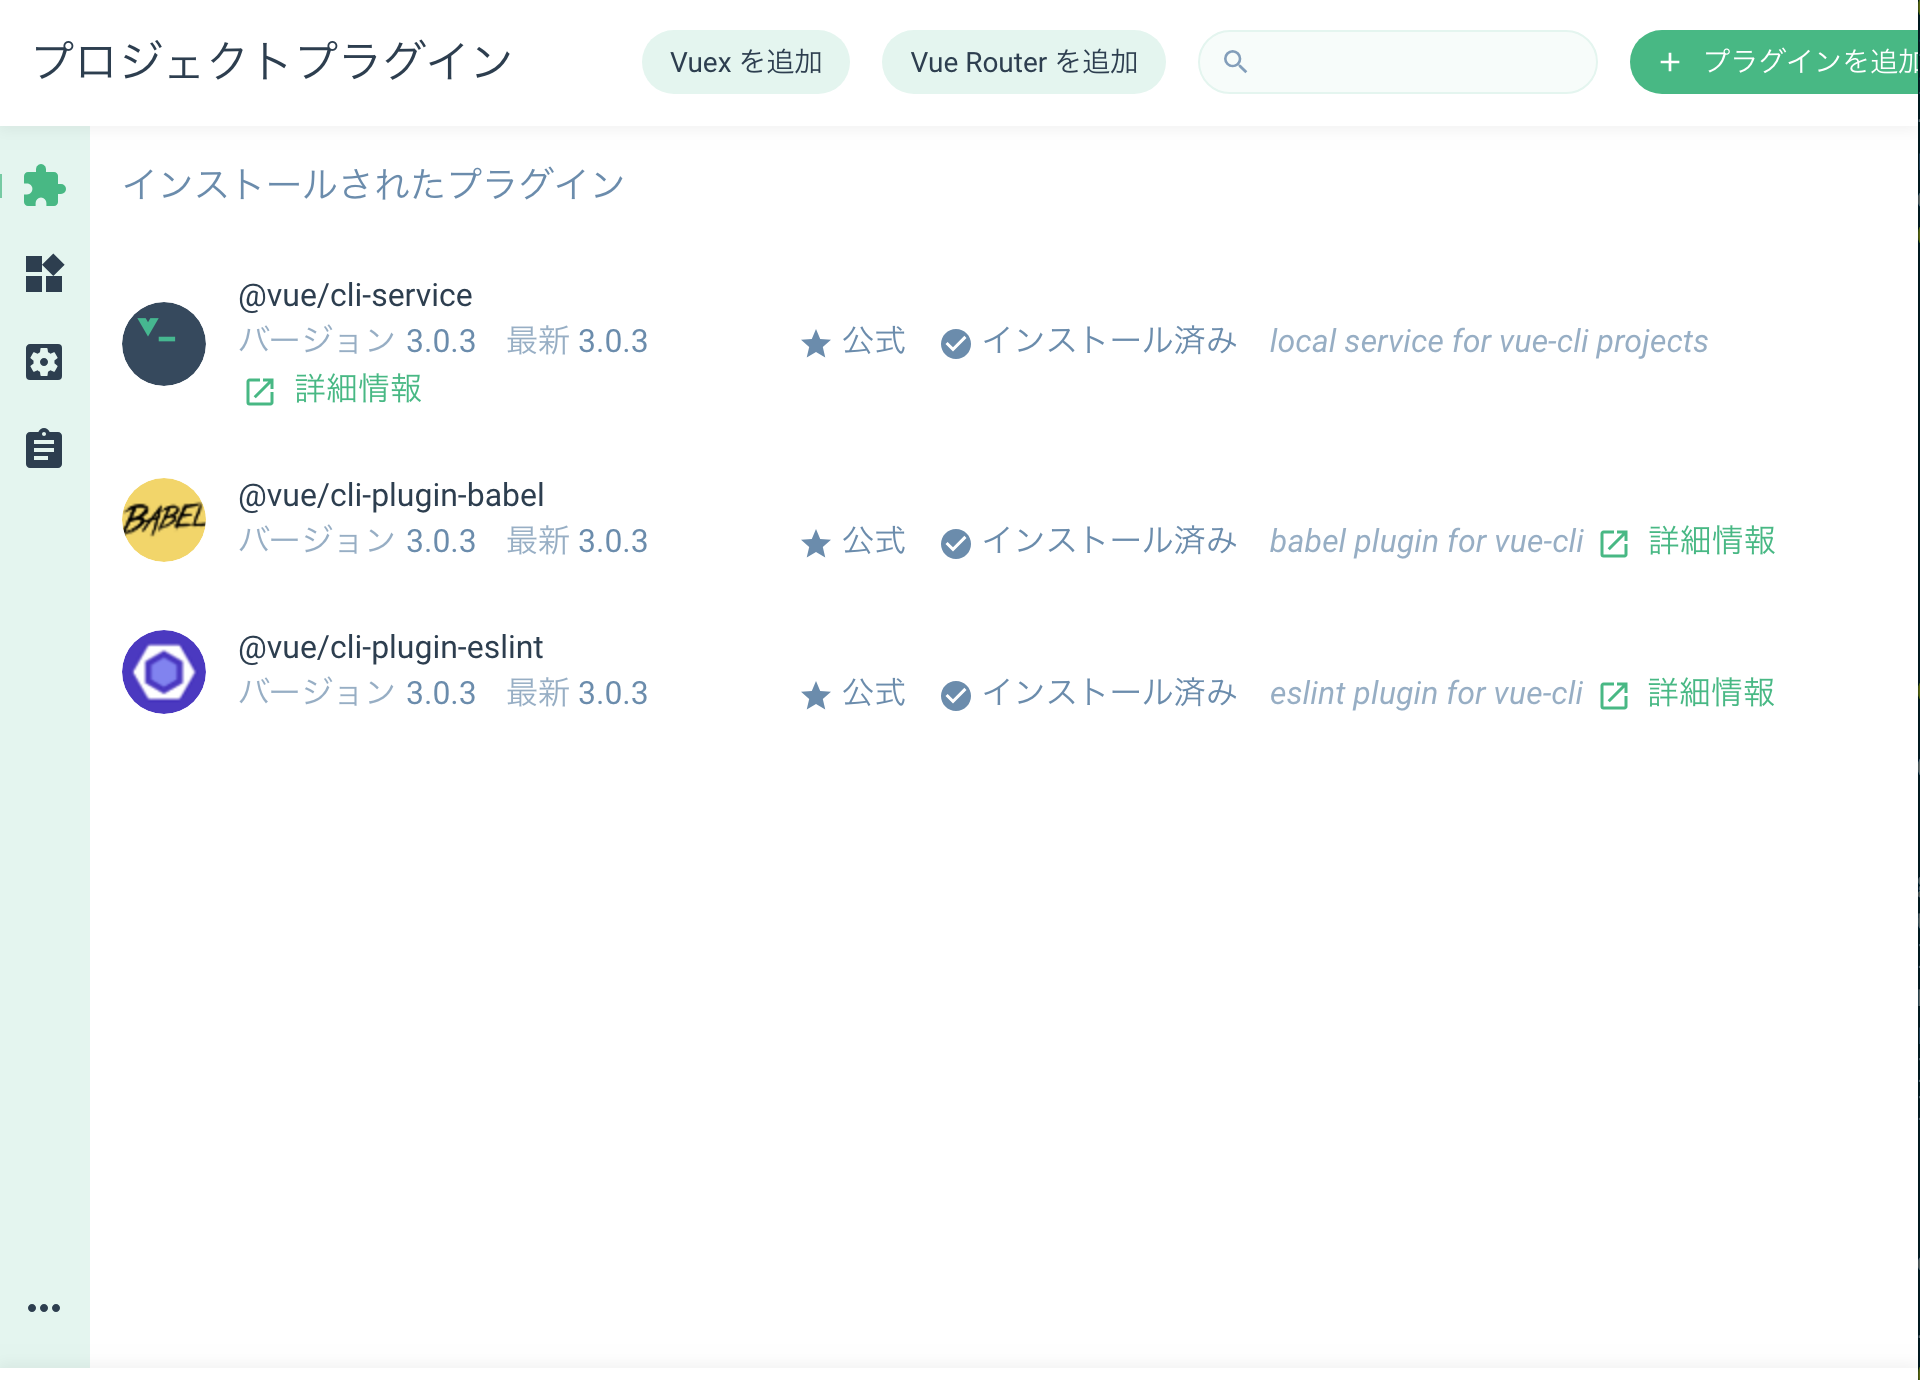
Task: Click インストール済み label in babel row
Action: point(1110,541)
